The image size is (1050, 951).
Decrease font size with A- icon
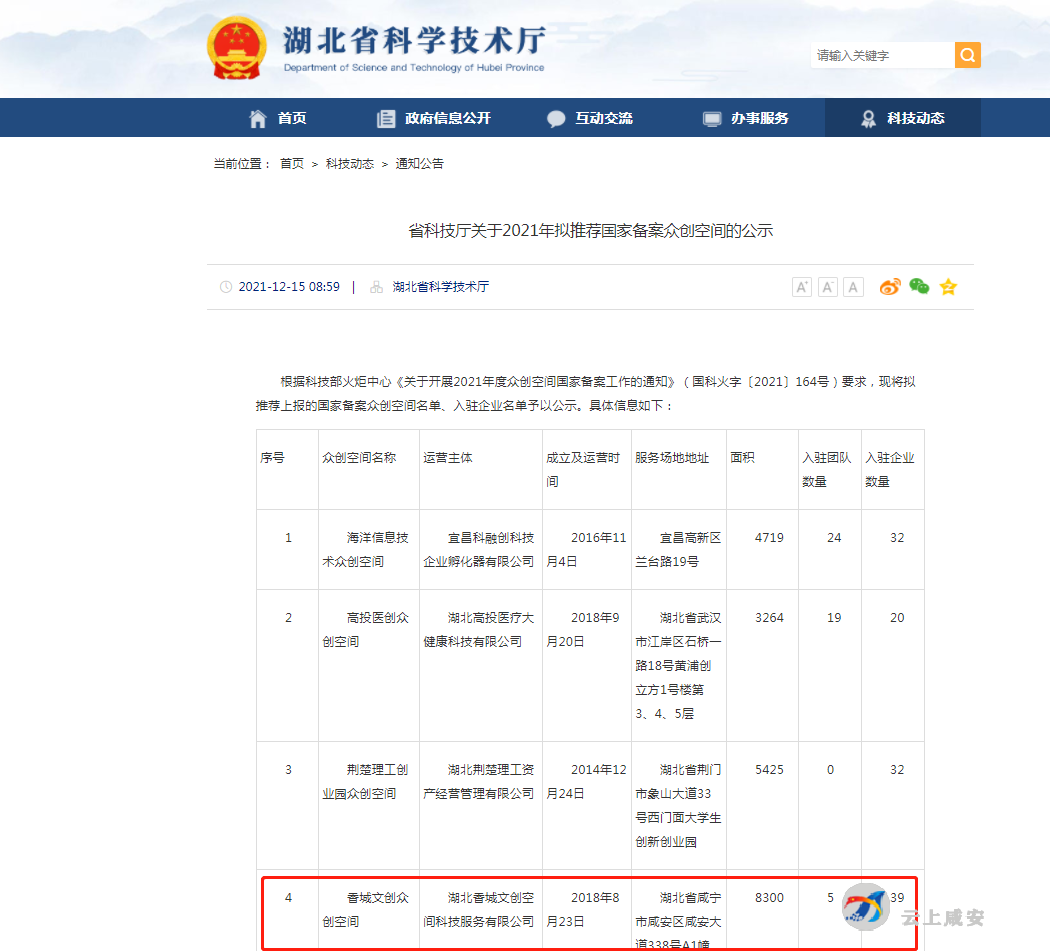click(x=828, y=287)
